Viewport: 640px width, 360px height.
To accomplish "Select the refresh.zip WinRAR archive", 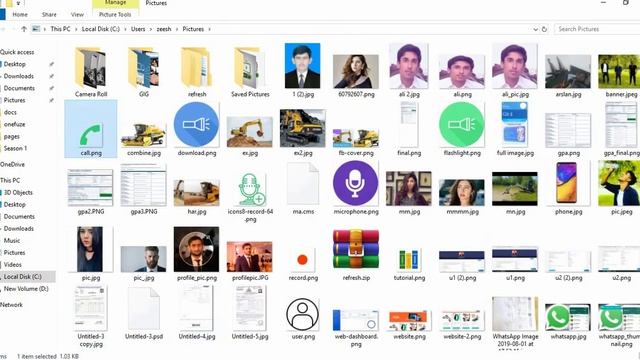I will coord(356,255).
